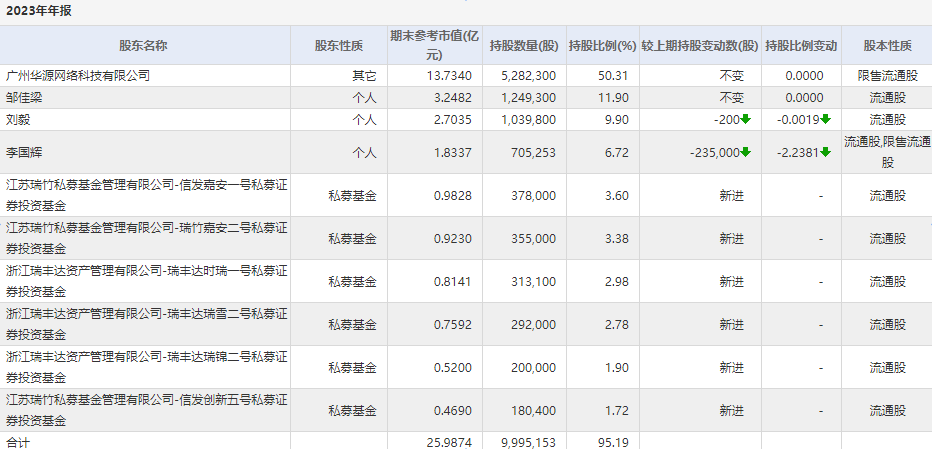The height and width of the screenshot is (449, 932).
Task: Click share count 378,000
Action: pos(533,195)
